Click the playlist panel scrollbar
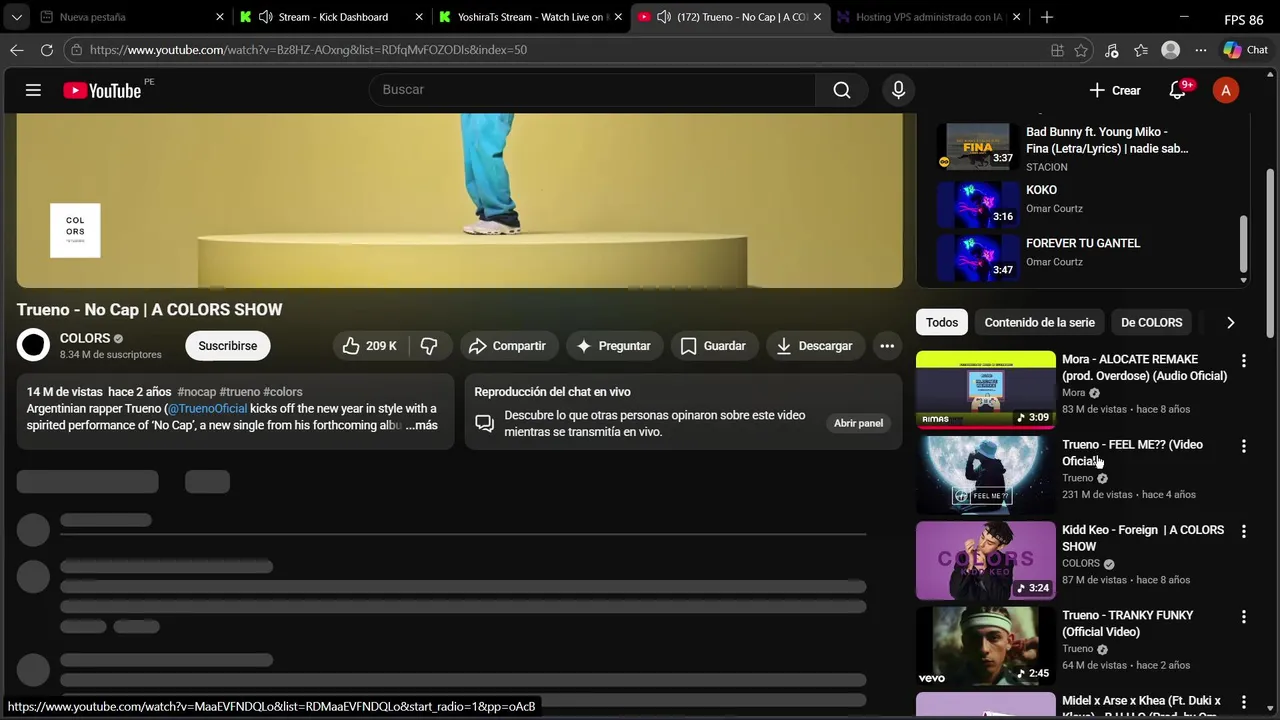 click(1244, 242)
